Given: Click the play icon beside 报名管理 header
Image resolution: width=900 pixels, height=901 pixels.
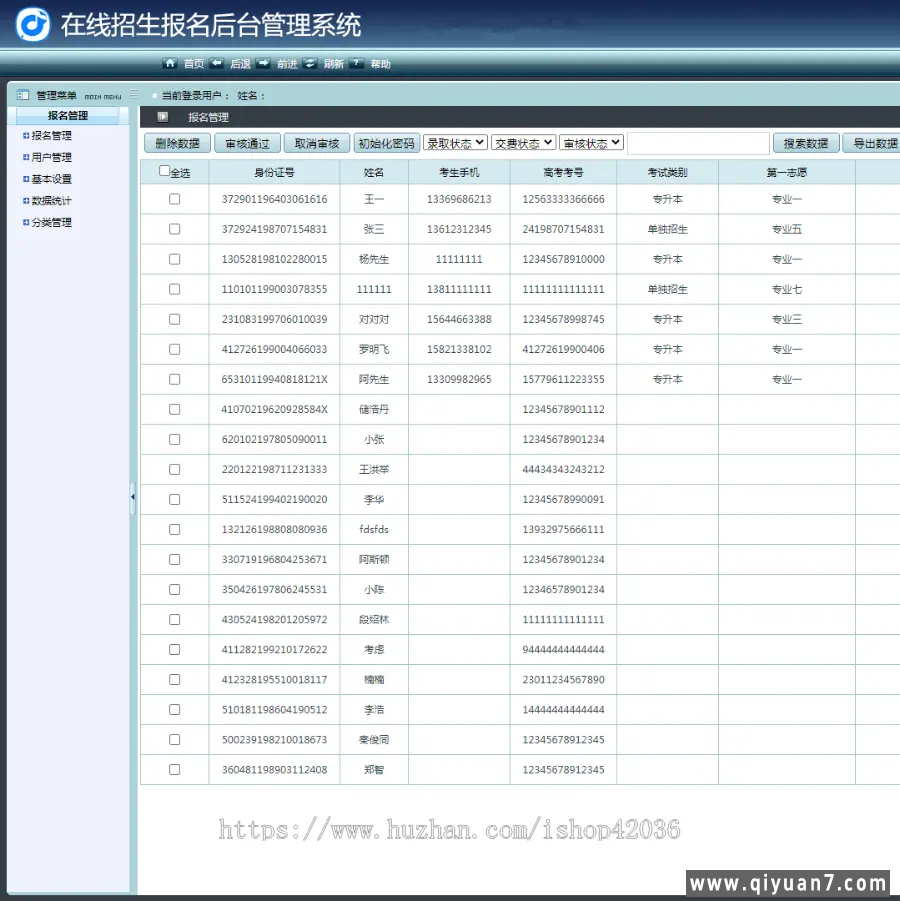Looking at the screenshot, I should (163, 117).
